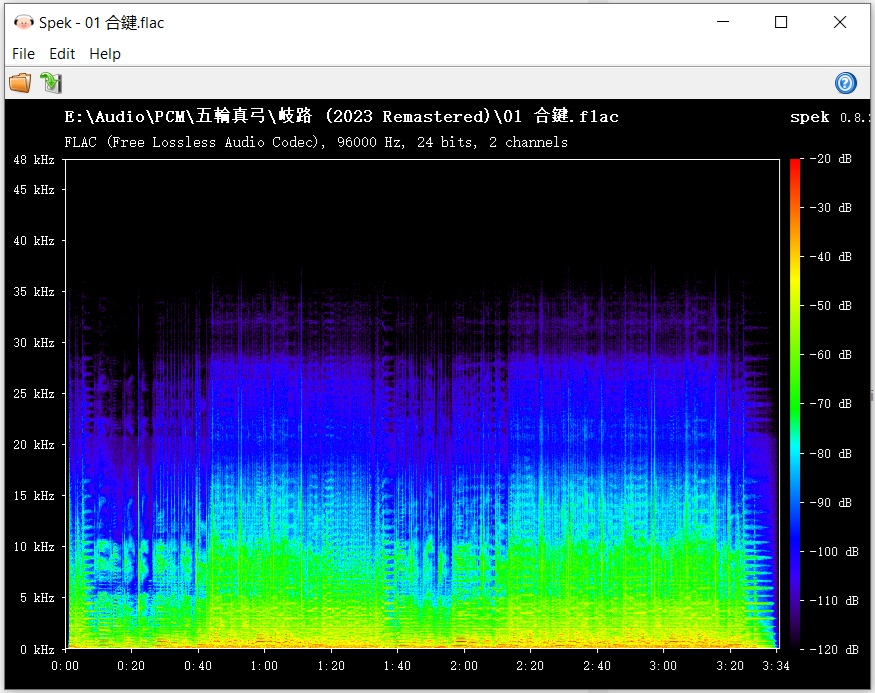Click the 0:20 time label

pyautogui.click(x=131, y=666)
